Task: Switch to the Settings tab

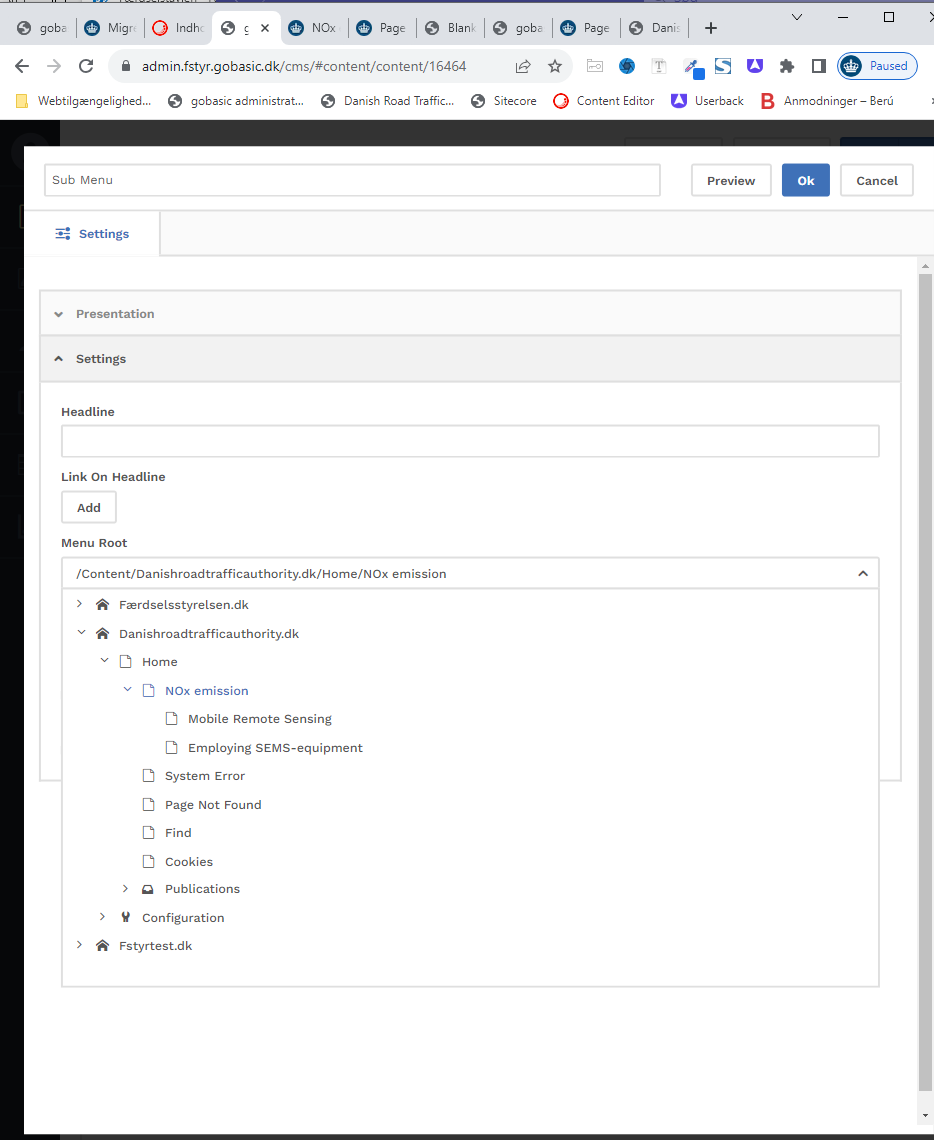Action: click(x=92, y=234)
